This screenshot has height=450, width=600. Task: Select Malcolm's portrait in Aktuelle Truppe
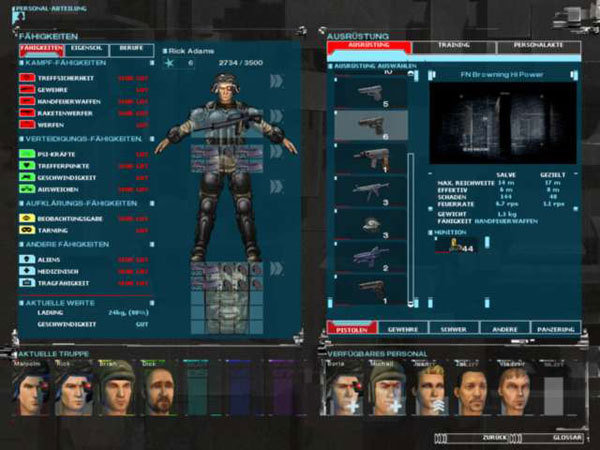[x=31, y=387]
